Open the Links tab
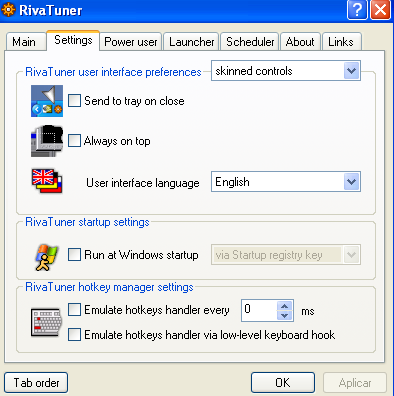This screenshot has height=396, width=394. point(341,42)
